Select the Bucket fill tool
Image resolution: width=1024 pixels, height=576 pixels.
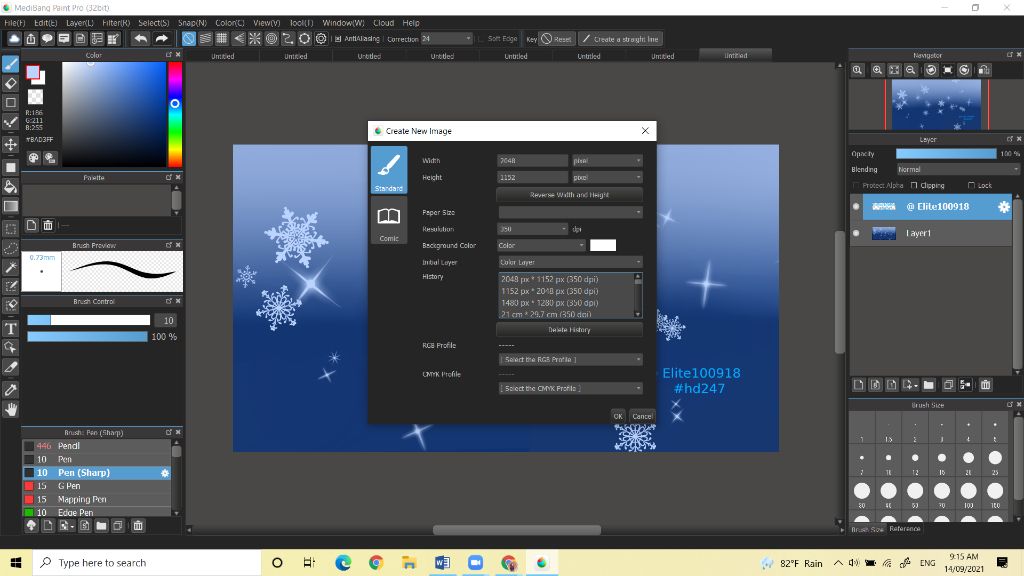[x=10, y=187]
